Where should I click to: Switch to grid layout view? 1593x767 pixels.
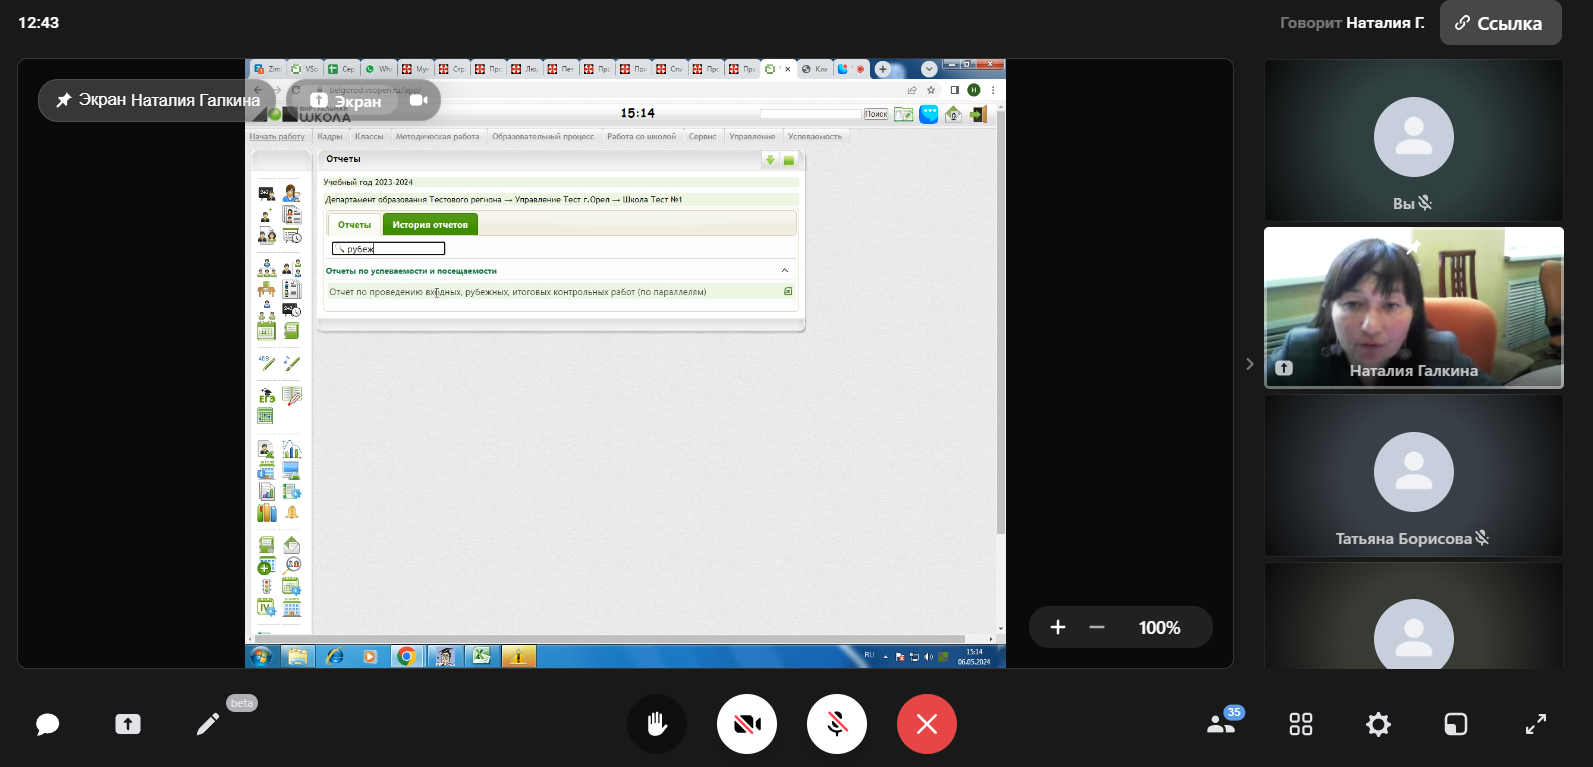[x=1300, y=724]
